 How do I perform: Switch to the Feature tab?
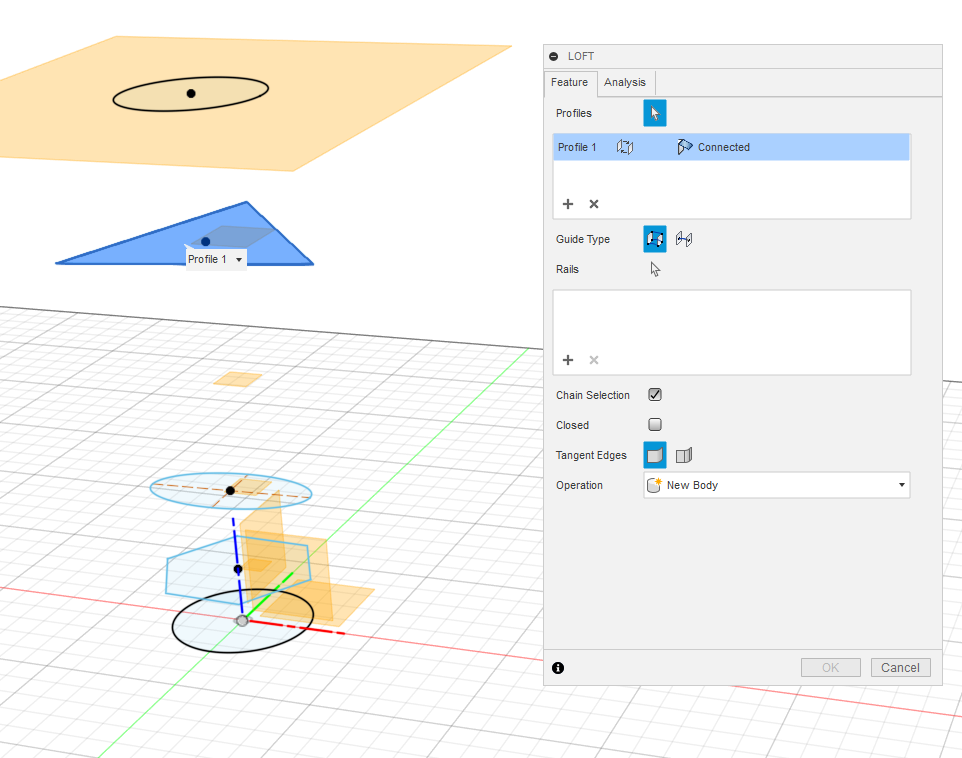569,82
